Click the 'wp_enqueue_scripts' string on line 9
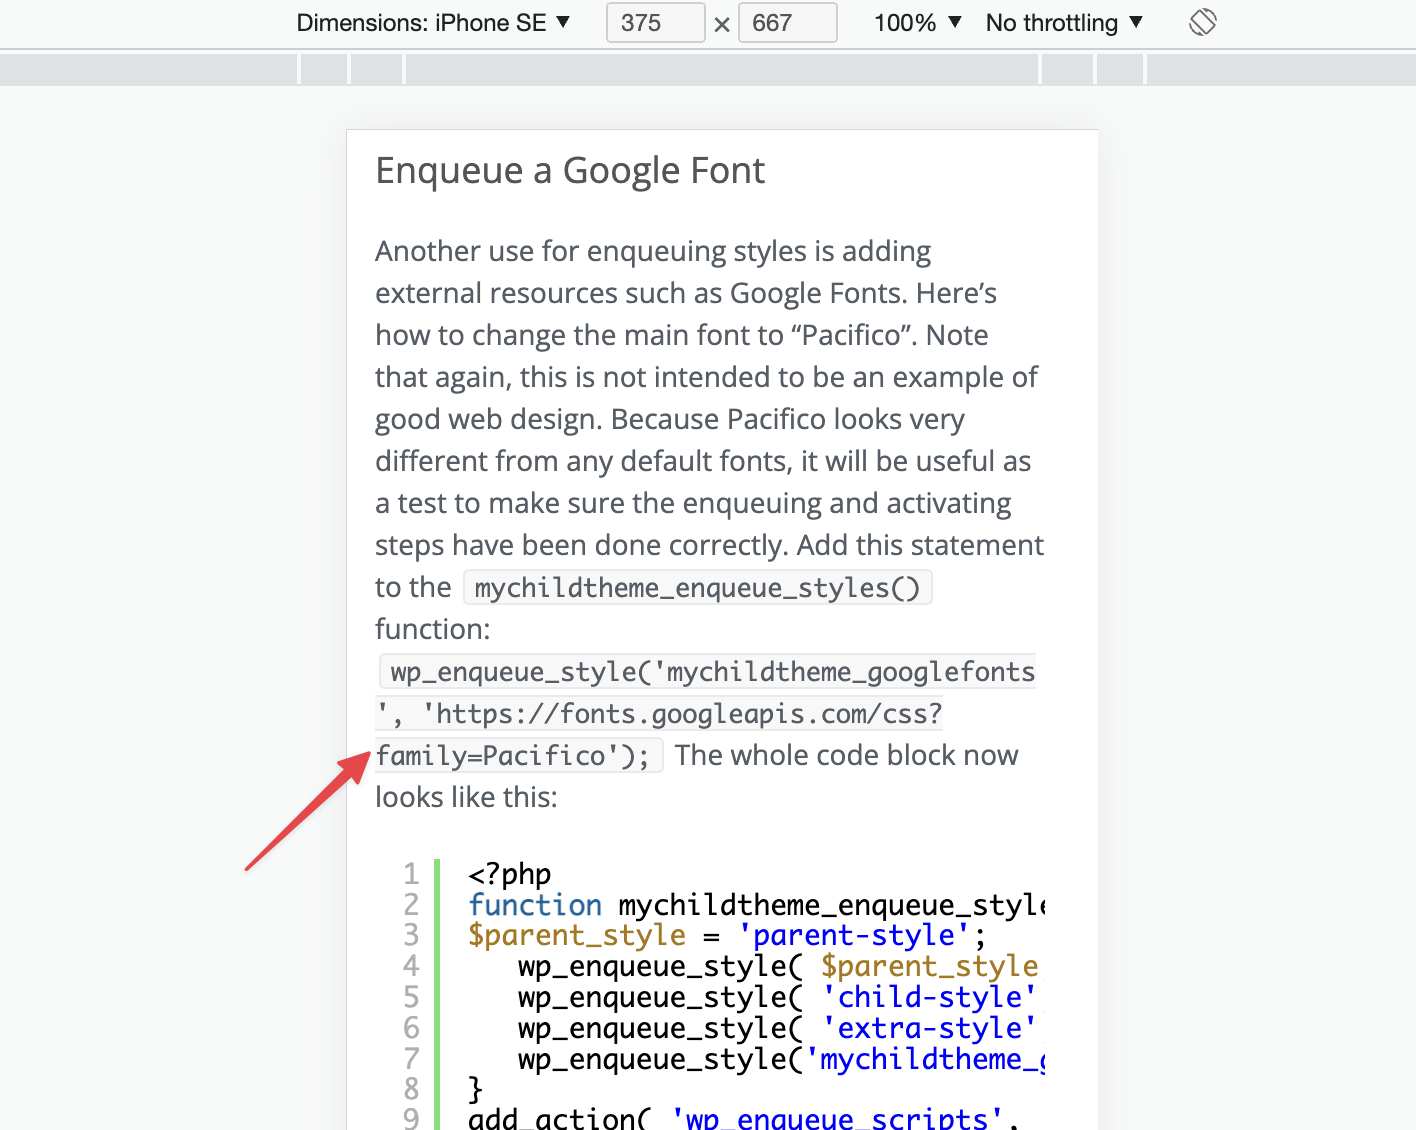This screenshot has height=1130, width=1416. (x=837, y=1118)
